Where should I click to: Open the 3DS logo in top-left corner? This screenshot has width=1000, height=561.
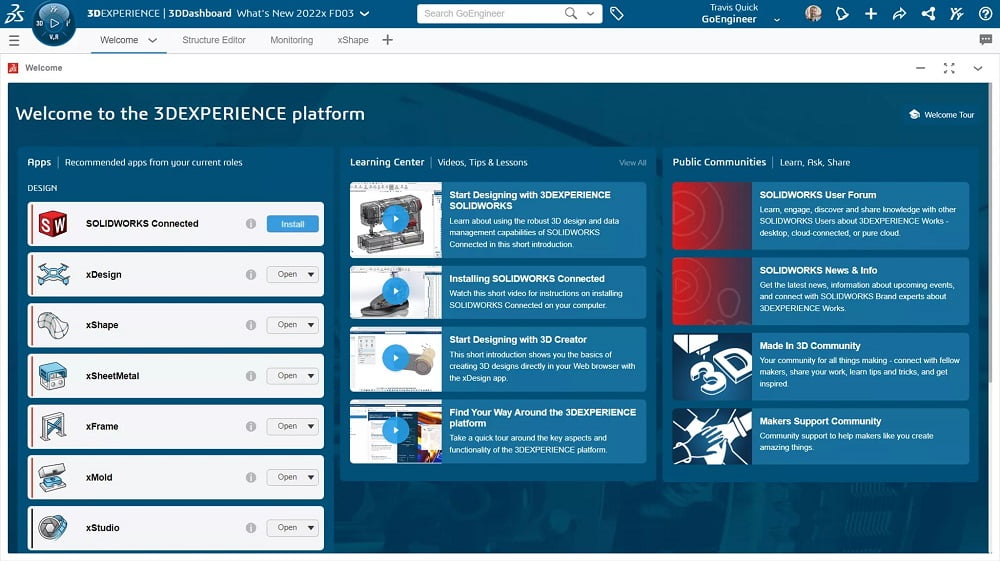[x=14, y=13]
